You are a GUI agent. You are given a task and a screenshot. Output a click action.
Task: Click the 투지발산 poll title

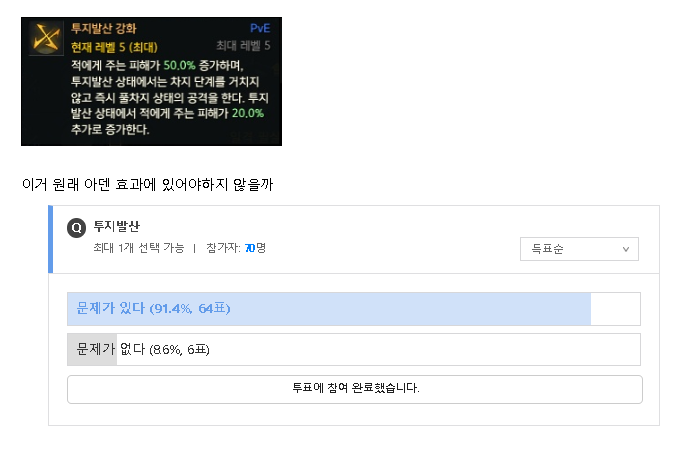[x=116, y=226]
